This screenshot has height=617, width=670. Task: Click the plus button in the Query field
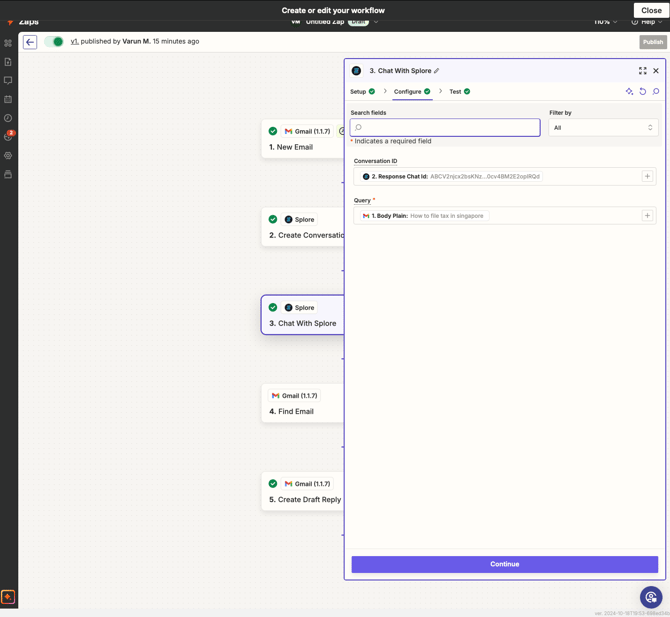click(647, 216)
